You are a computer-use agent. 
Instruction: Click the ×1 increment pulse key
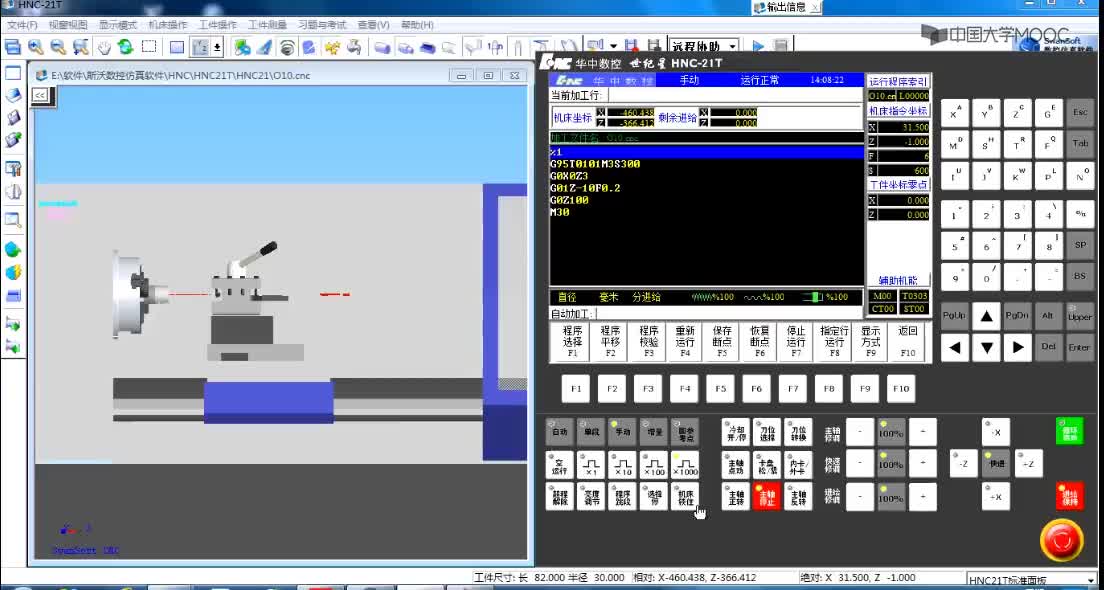[x=591, y=465]
